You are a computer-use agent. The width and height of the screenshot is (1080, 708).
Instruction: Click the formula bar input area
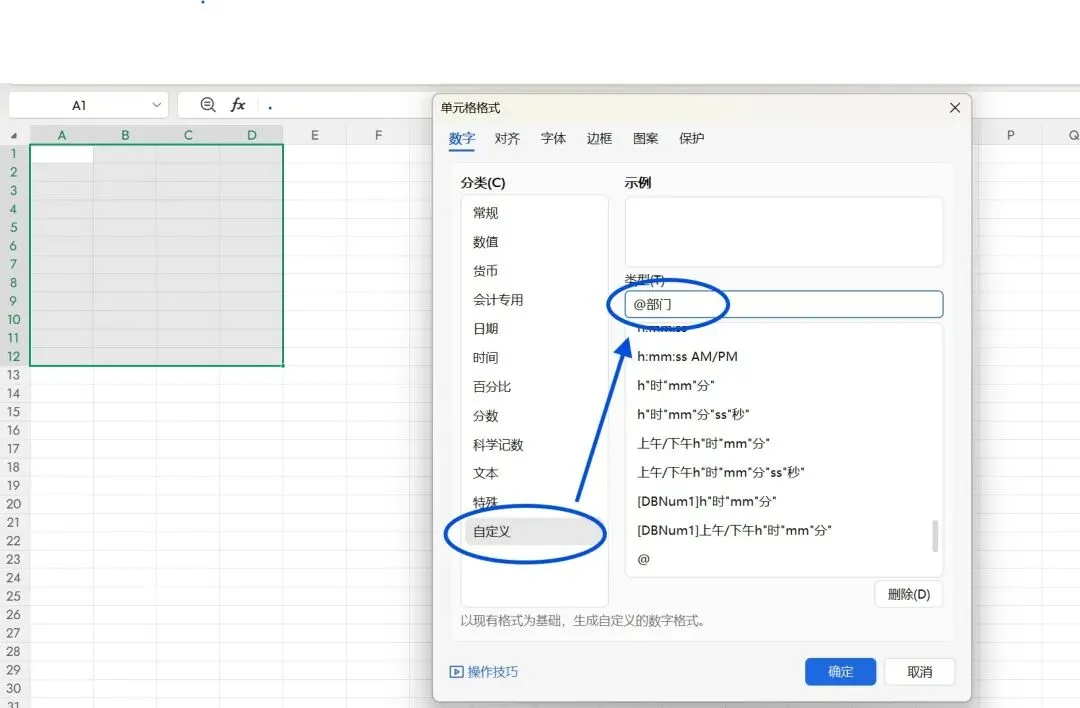(x=348, y=105)
